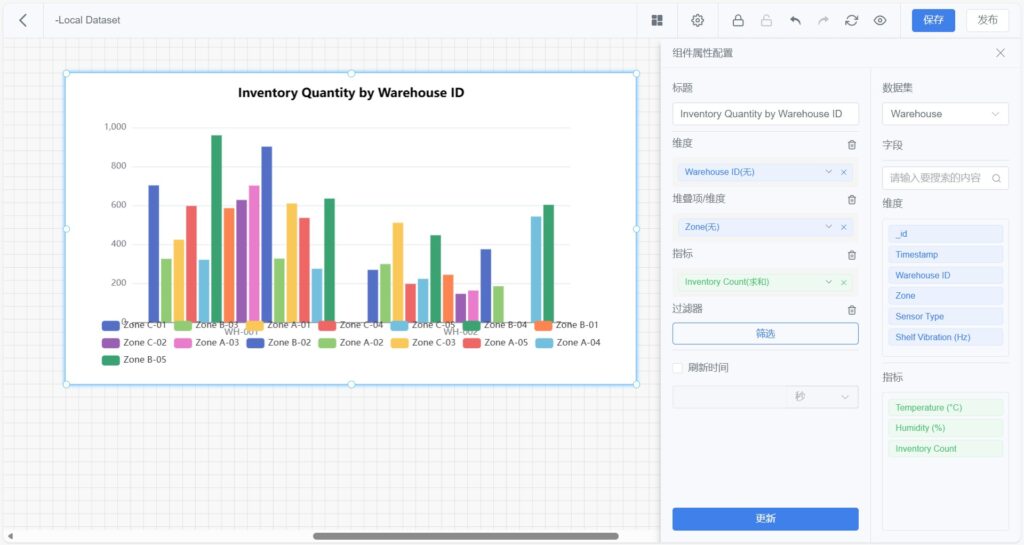Open the Warehouse ID(无) dimension dropdown
Image resolution: width=1024 pixels, height=545 pixels.
828,172
